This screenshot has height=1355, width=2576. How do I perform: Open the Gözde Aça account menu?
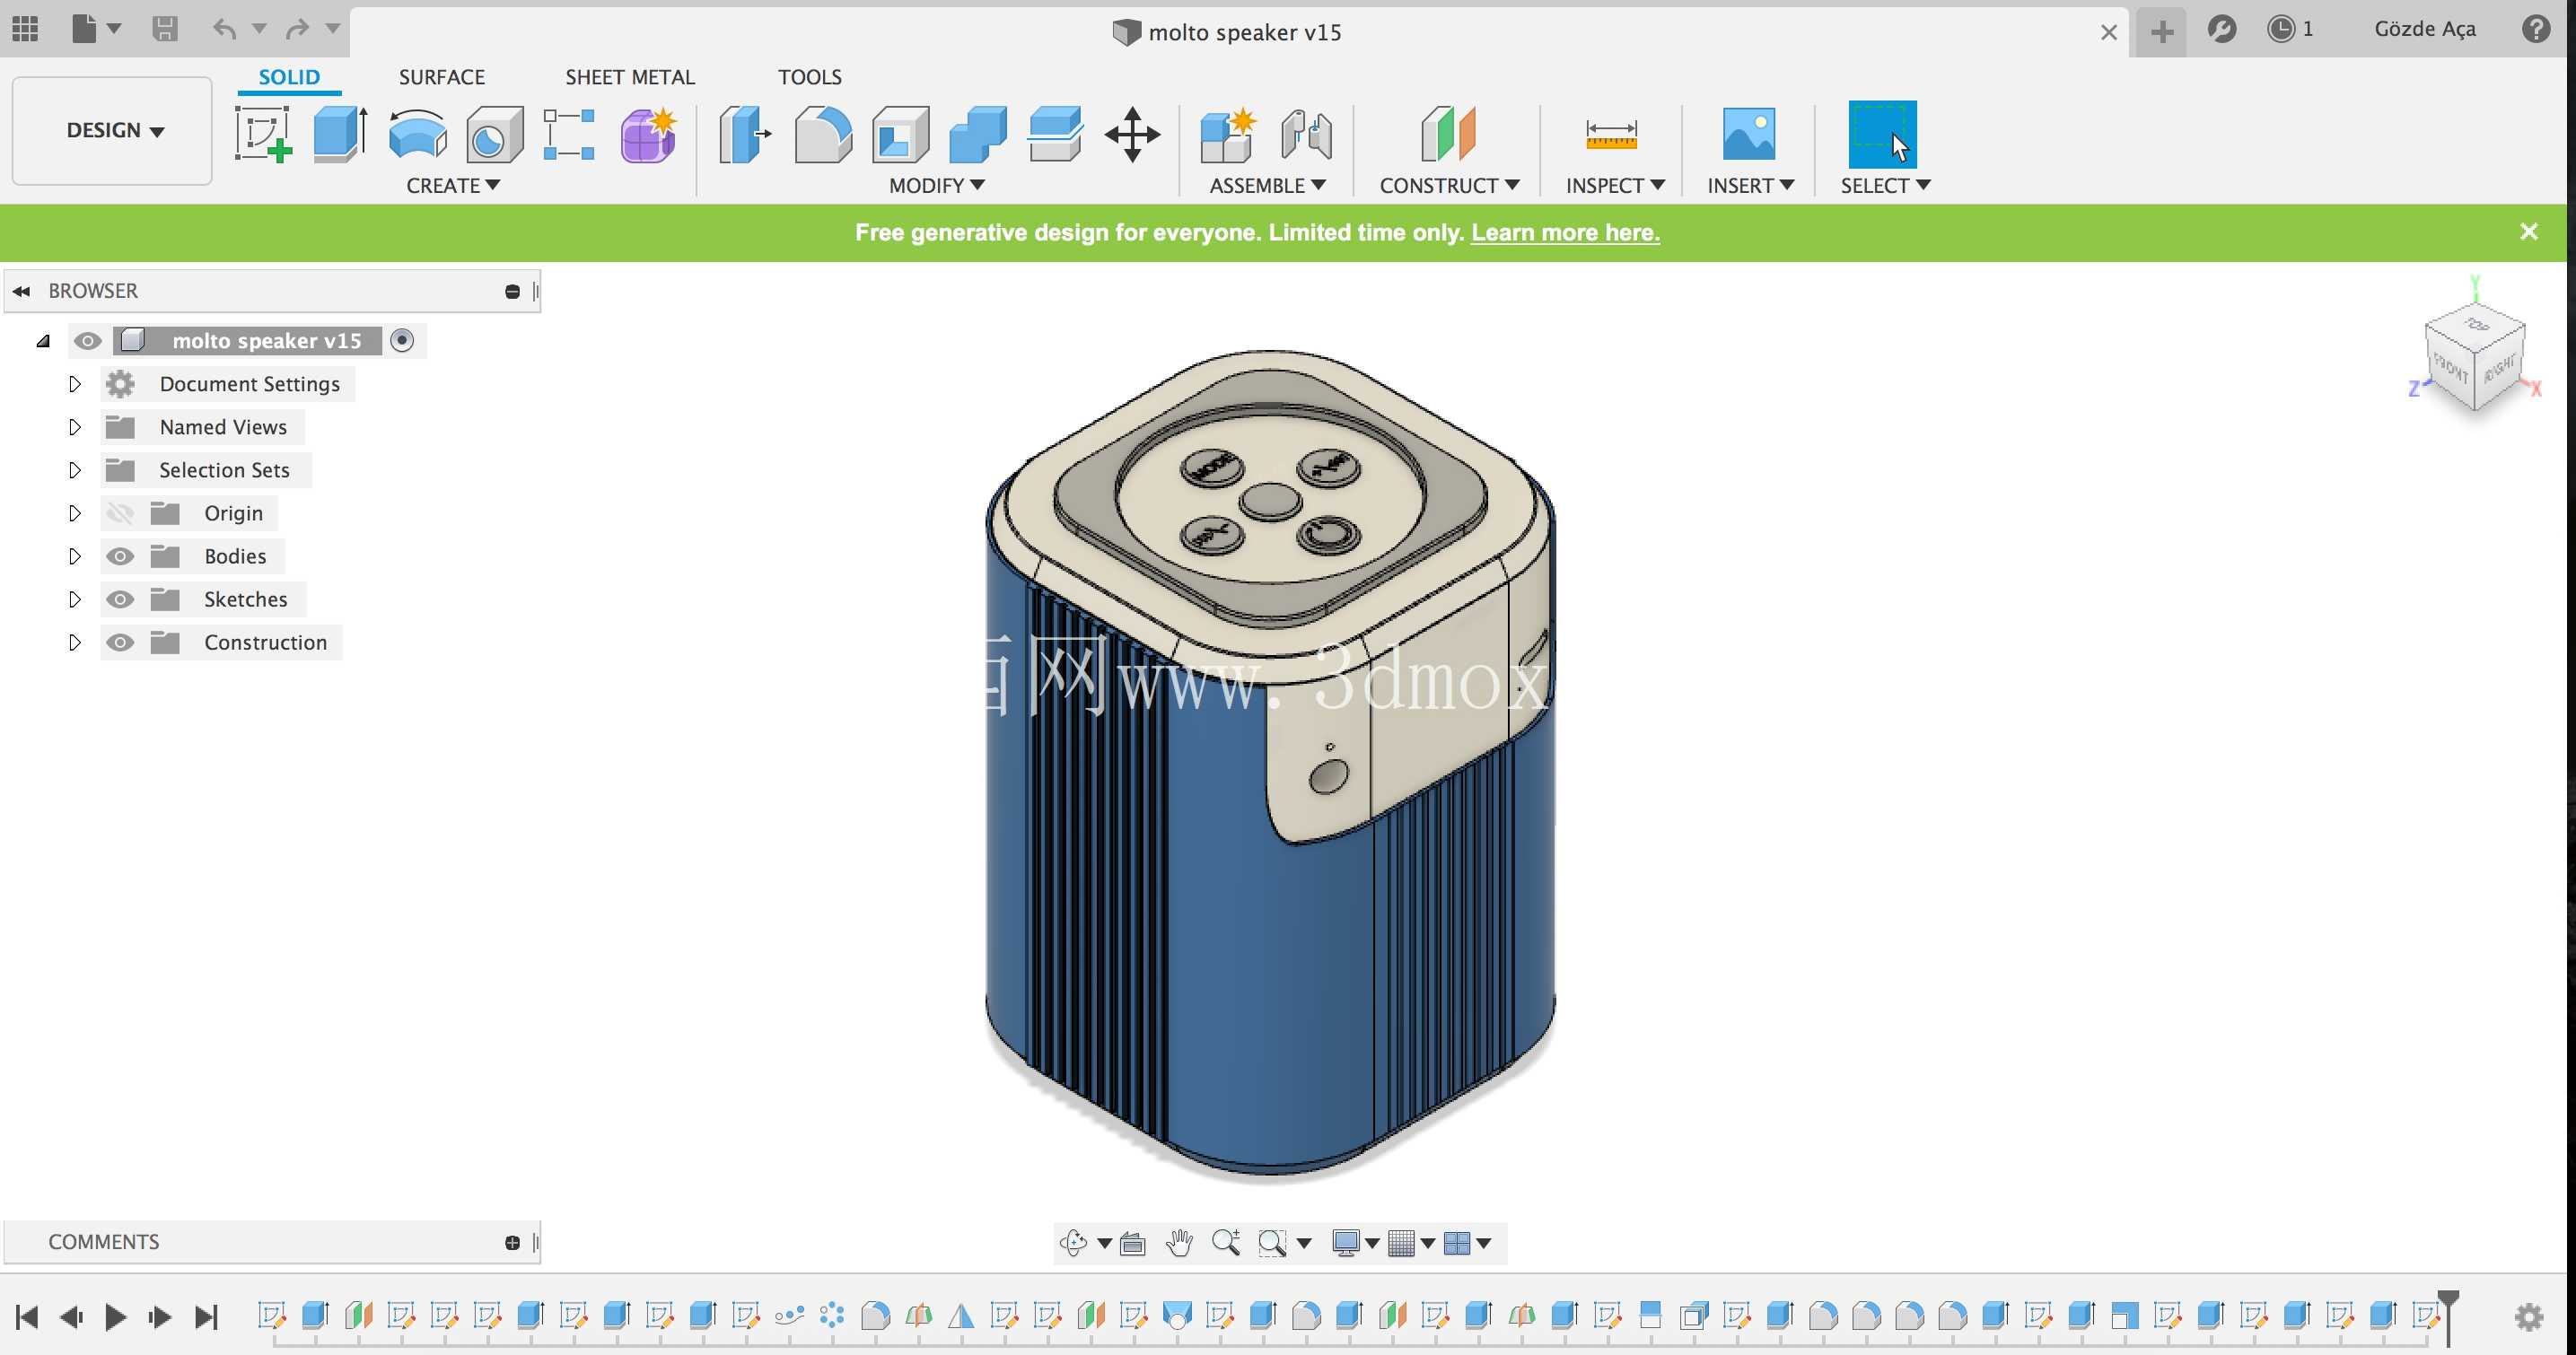tap(2425, 29)
